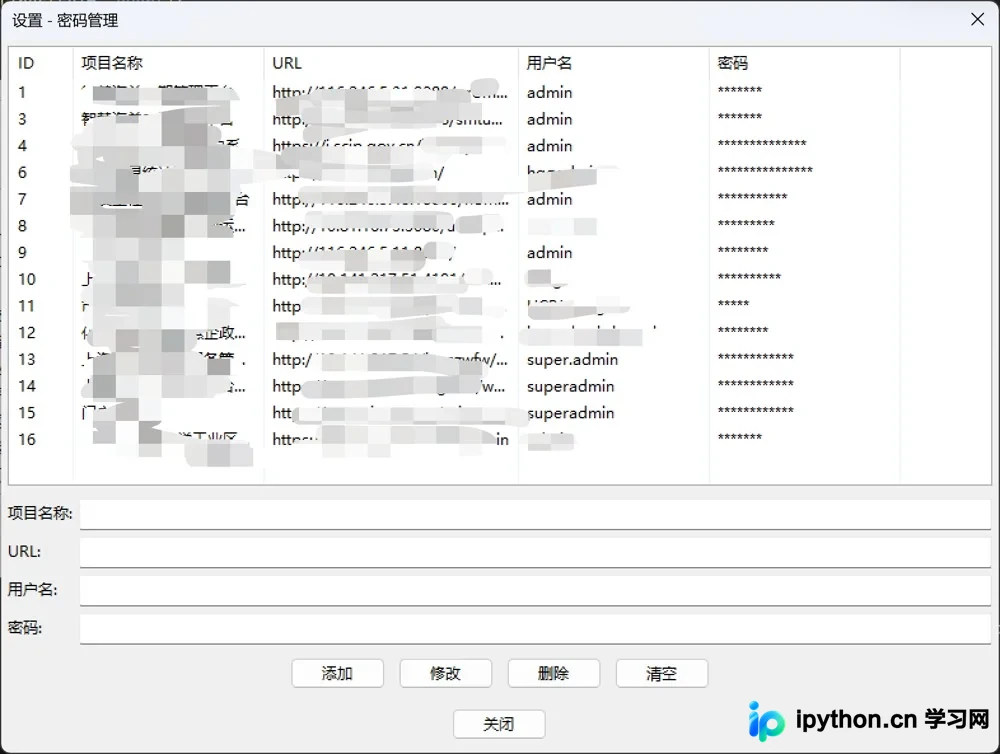
Task: Focus the URL input field
Action: [535, 552]
